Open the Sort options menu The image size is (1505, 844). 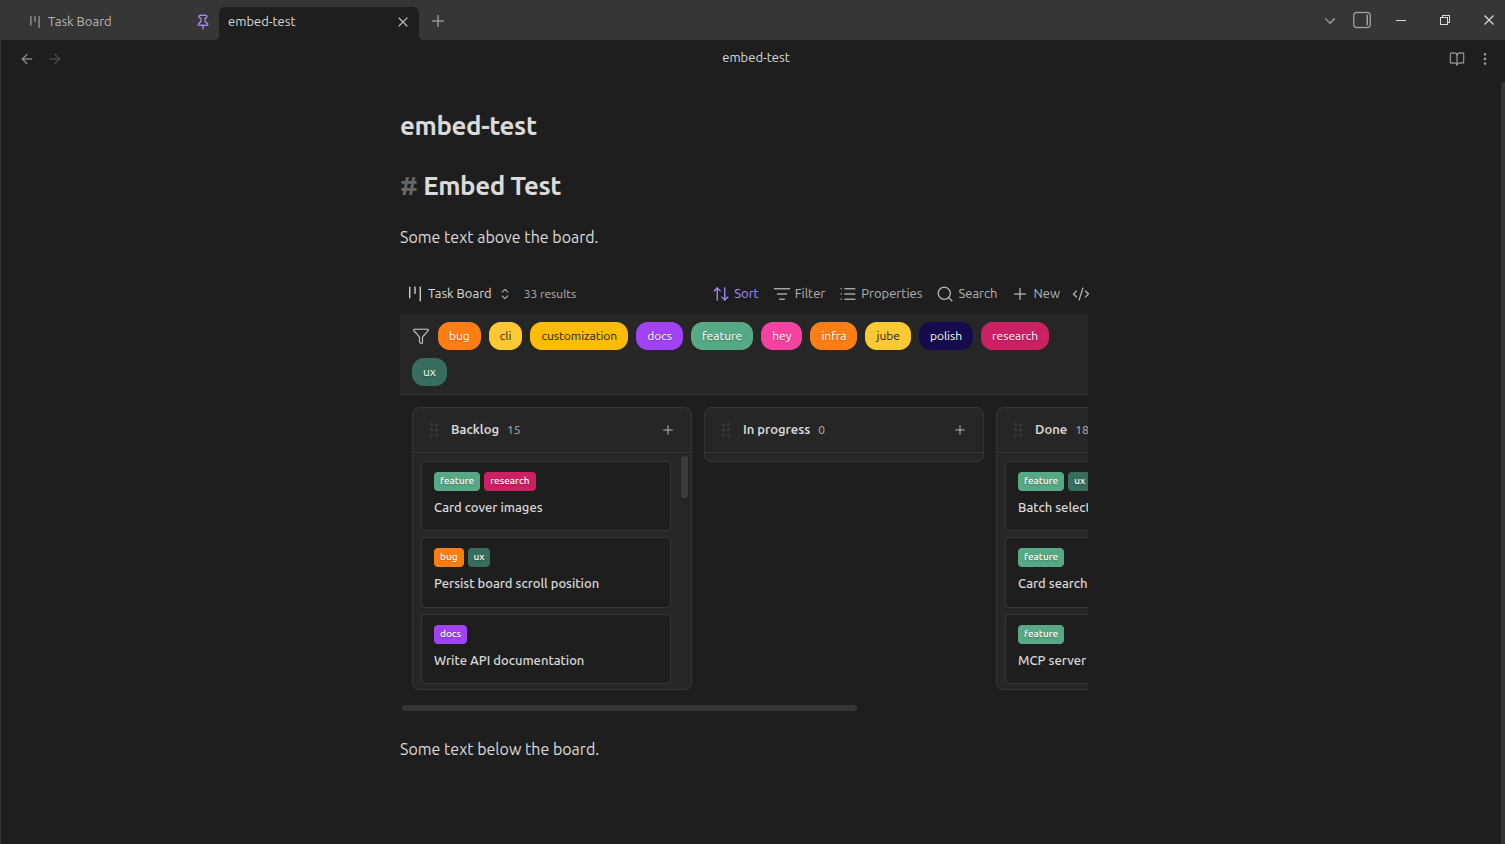tap(736, 294)
